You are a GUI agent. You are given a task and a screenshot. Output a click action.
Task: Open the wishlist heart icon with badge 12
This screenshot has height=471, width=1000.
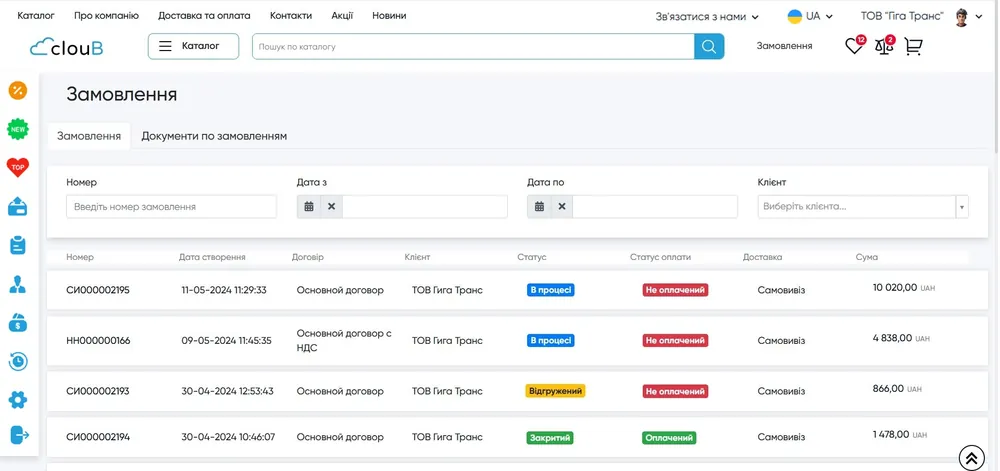pyautogui.click(x=854, y=45)
